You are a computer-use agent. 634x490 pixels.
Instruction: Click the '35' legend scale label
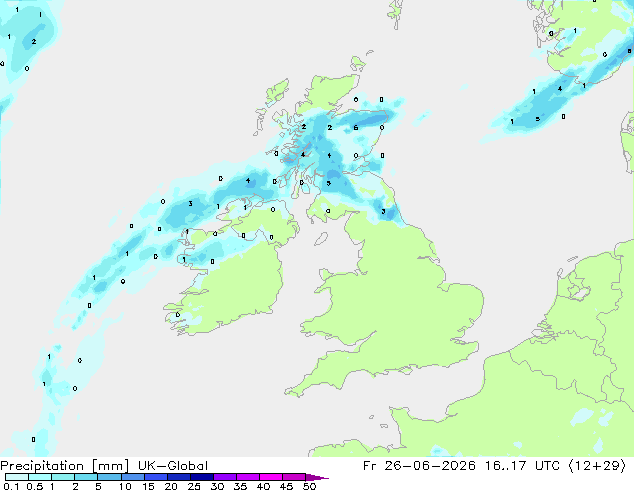240,486
